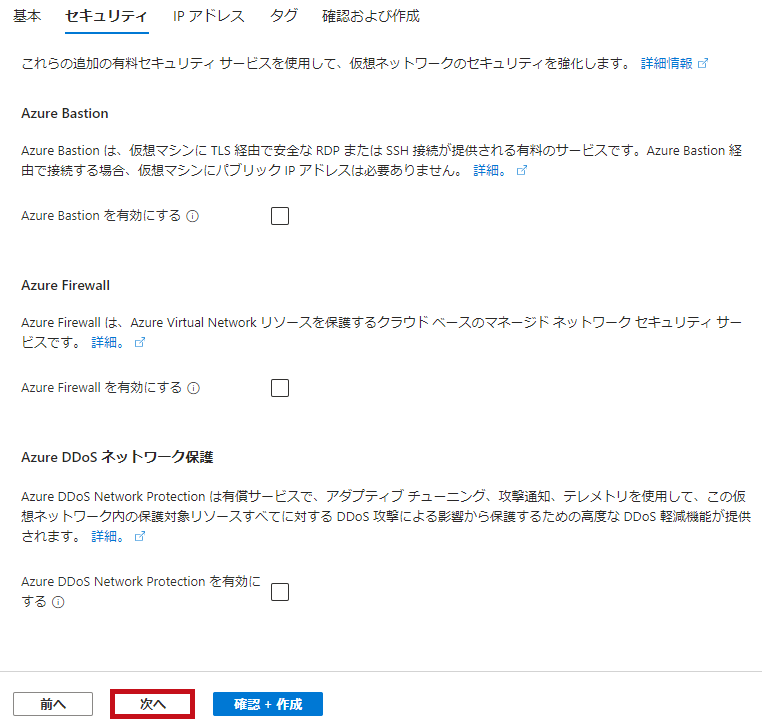Click external link icon in Firewall description
Screen dimensions: 762x723
click(139, 342)
